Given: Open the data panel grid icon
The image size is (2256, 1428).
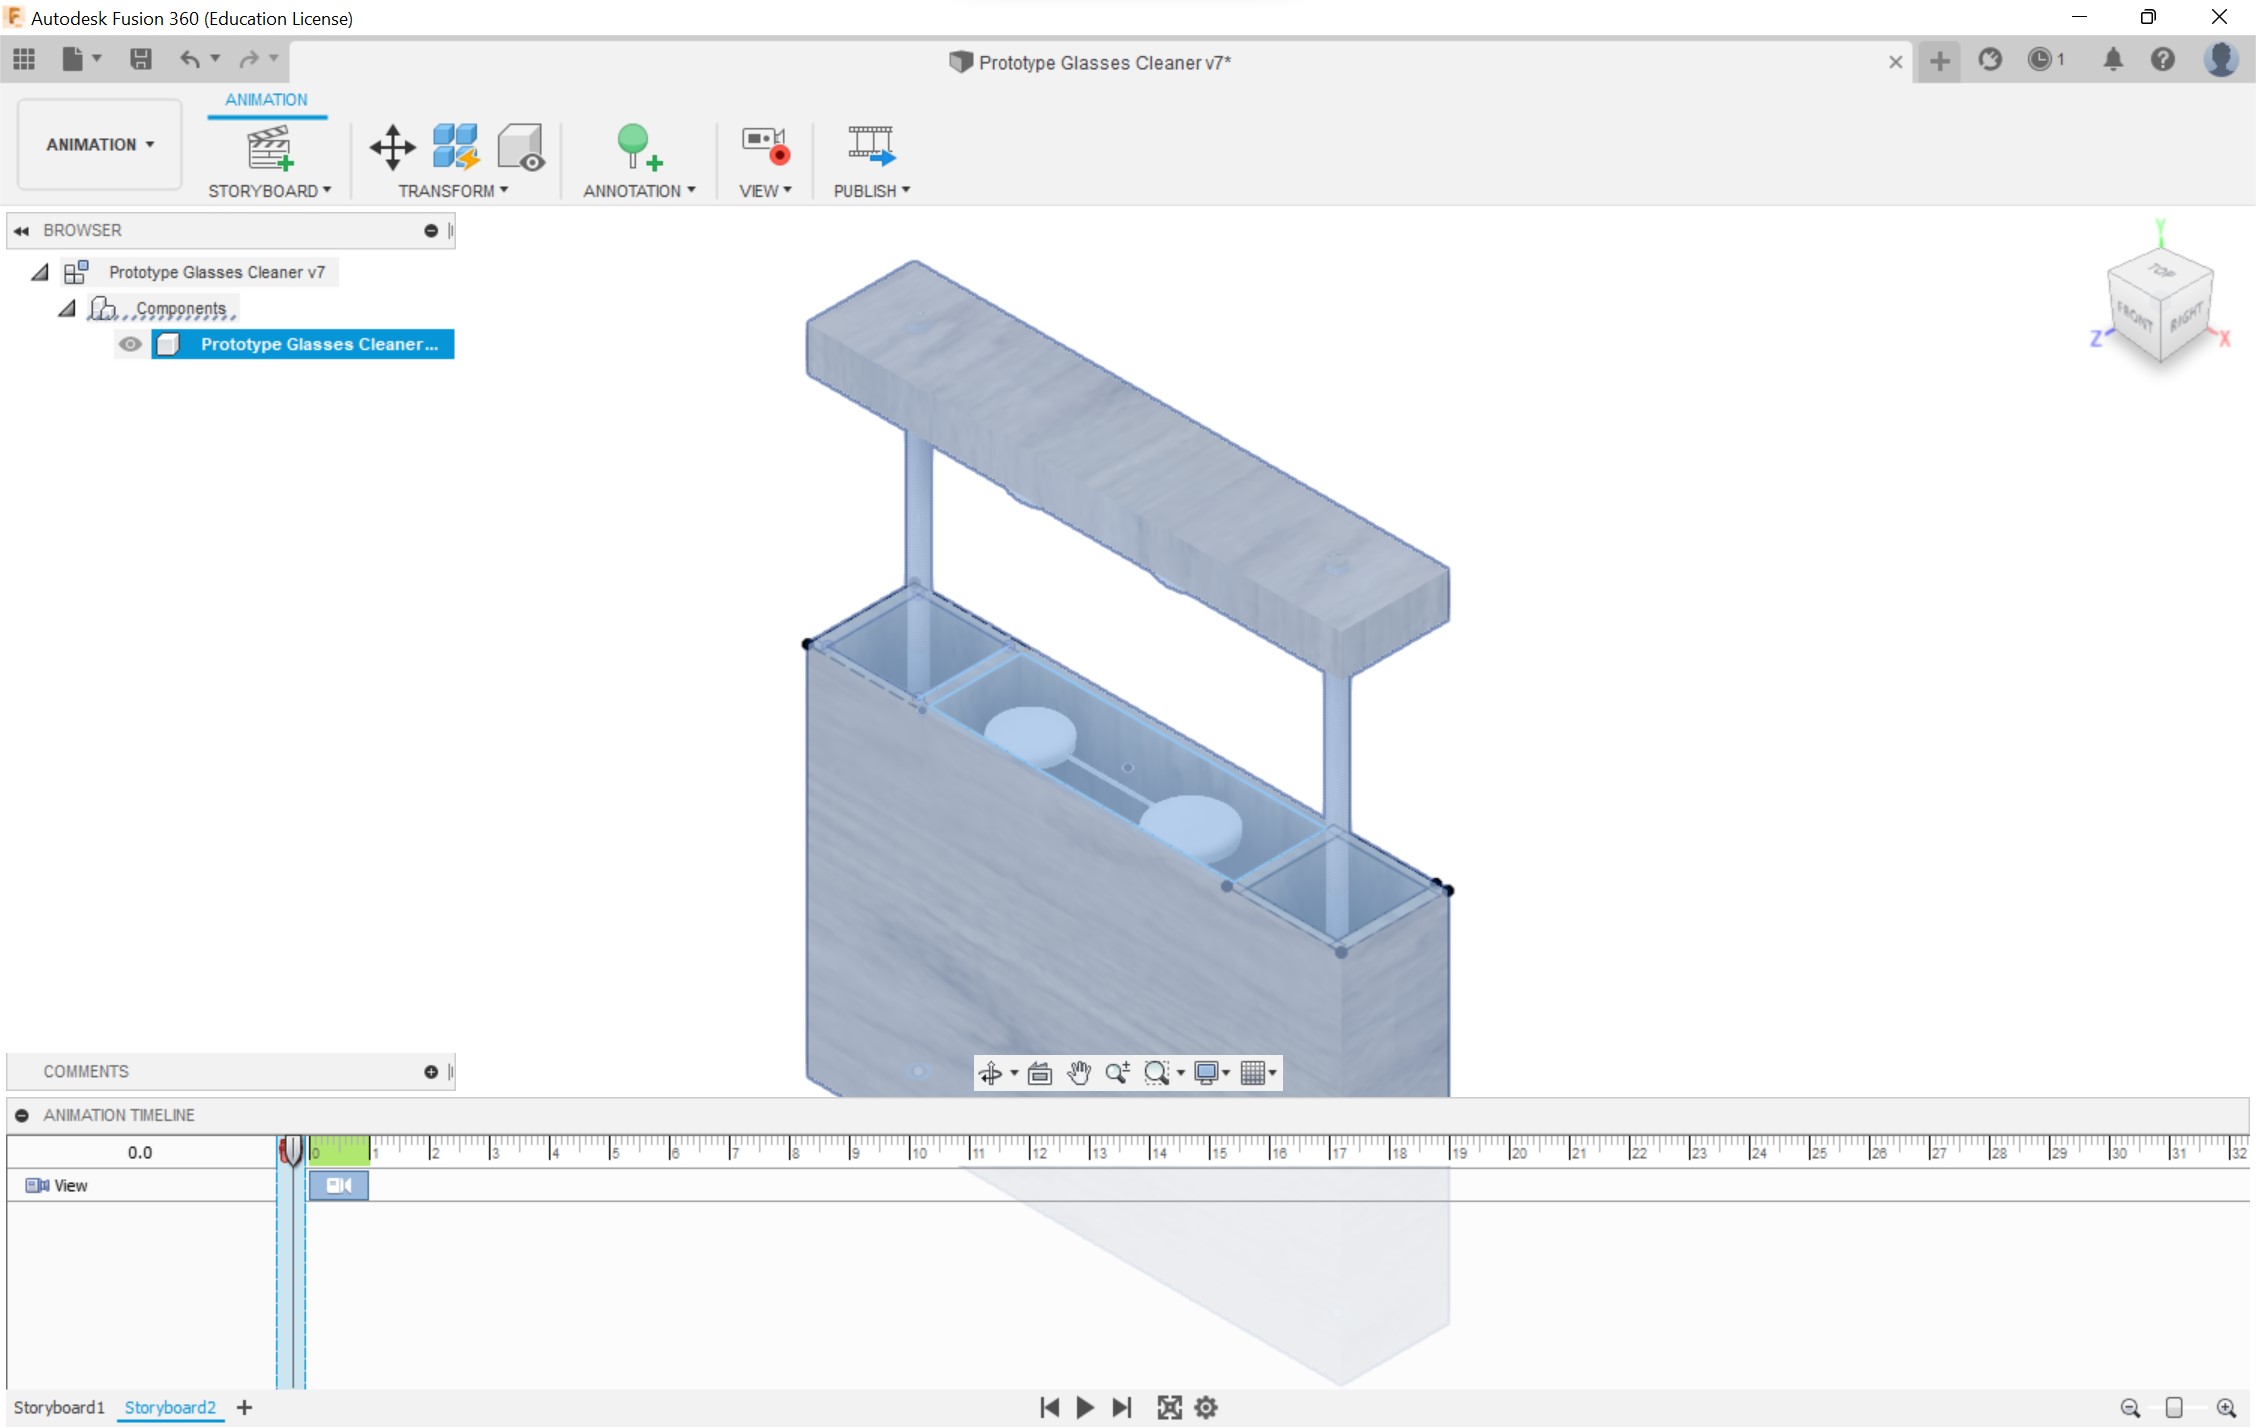Looking at the screenshot, I should point(24,59).
